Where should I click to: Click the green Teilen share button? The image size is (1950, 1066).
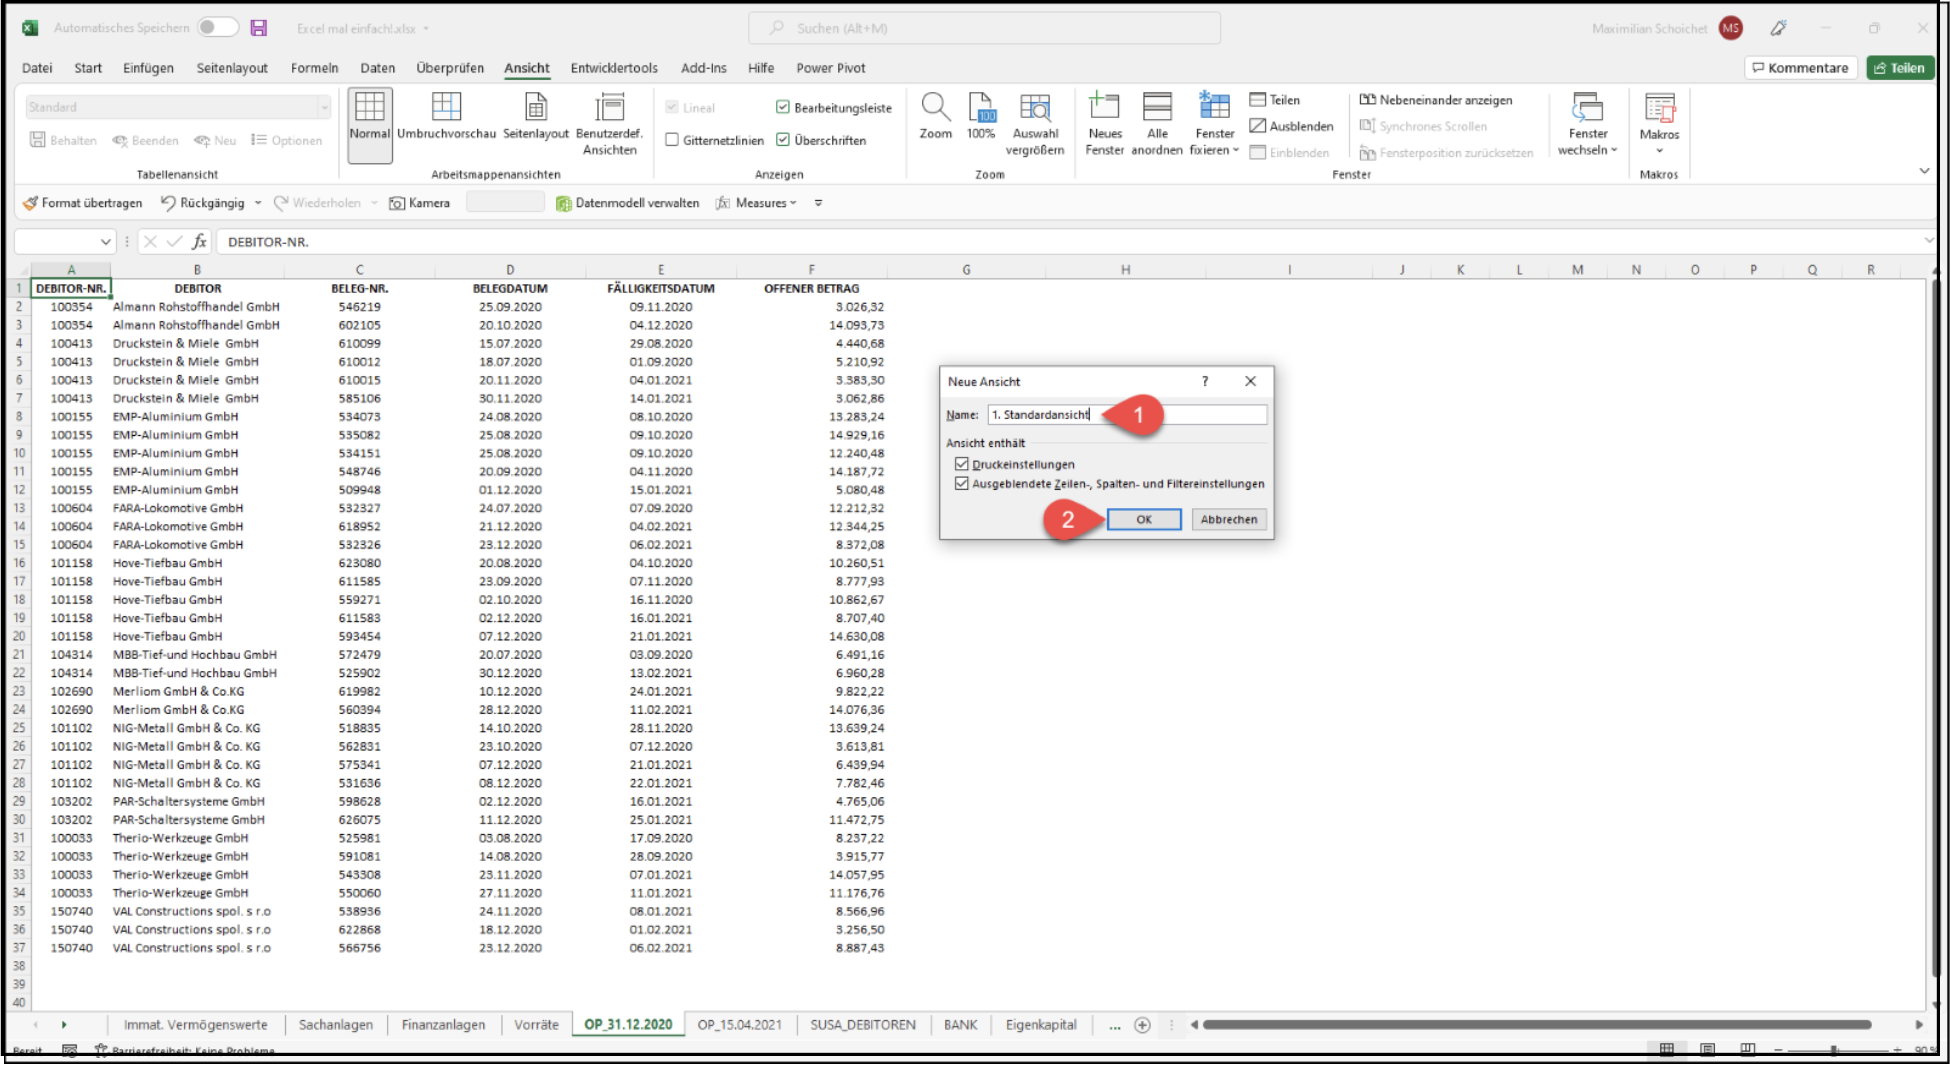point(1899,68)
